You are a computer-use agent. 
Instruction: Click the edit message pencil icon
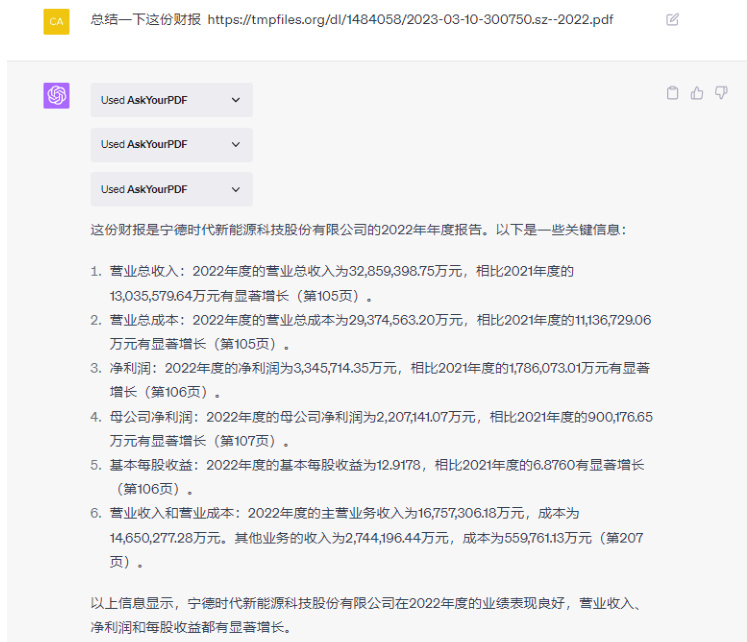673,19
